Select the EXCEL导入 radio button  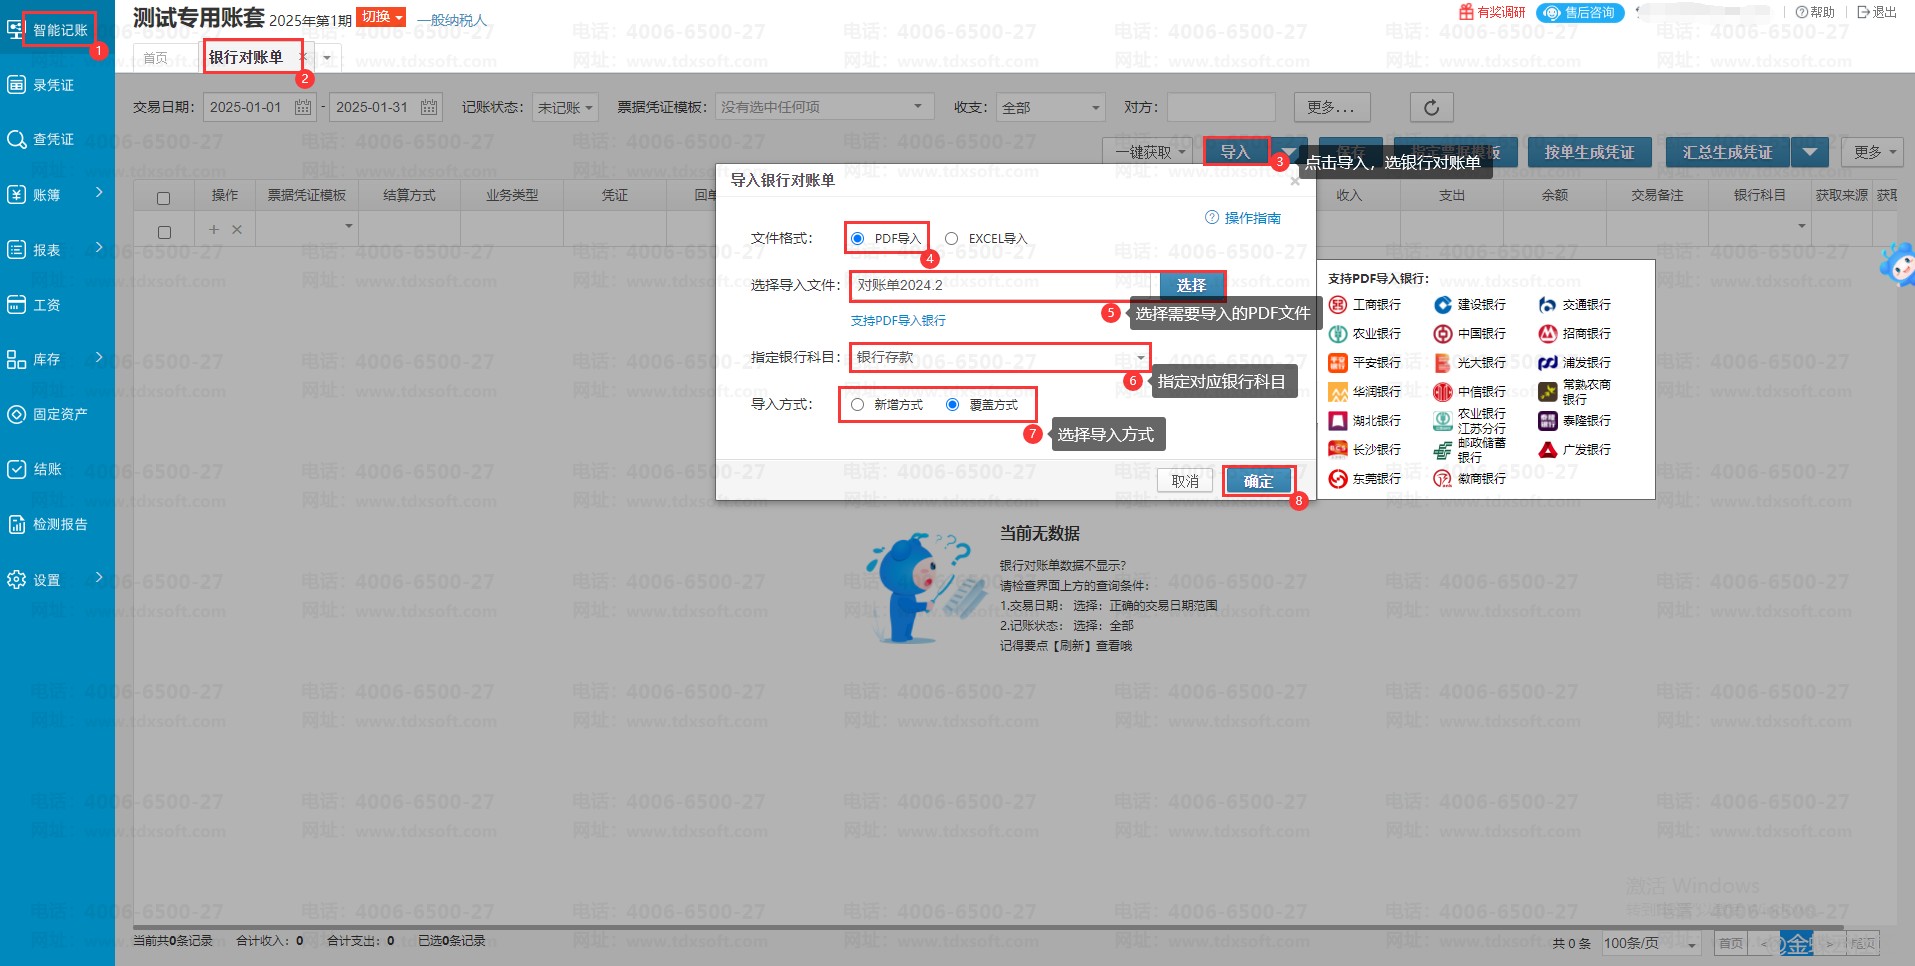(952, 239)
